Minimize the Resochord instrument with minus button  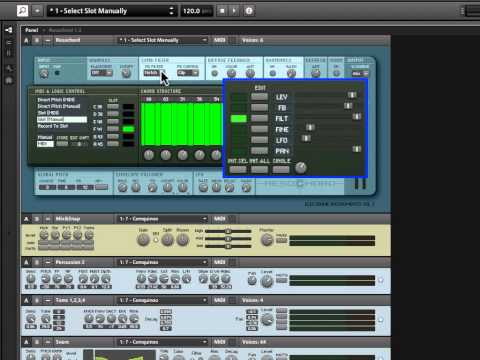click(x=48, y=40)
